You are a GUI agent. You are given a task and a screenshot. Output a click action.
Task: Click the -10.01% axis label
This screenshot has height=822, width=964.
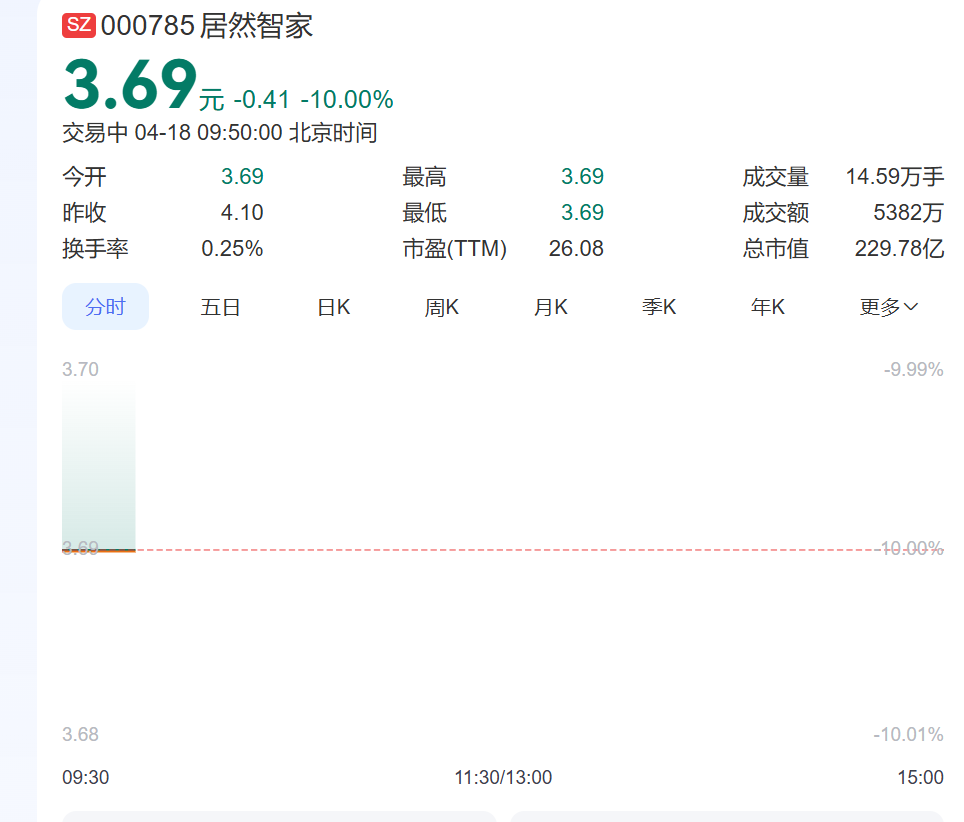pyautogui.click(x=908, y=734)
